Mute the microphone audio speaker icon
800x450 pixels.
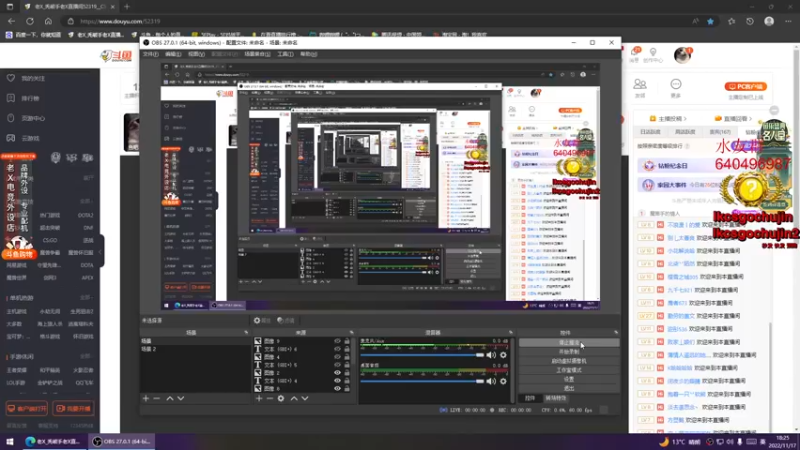pyautogui.click(x=491, y=355)
